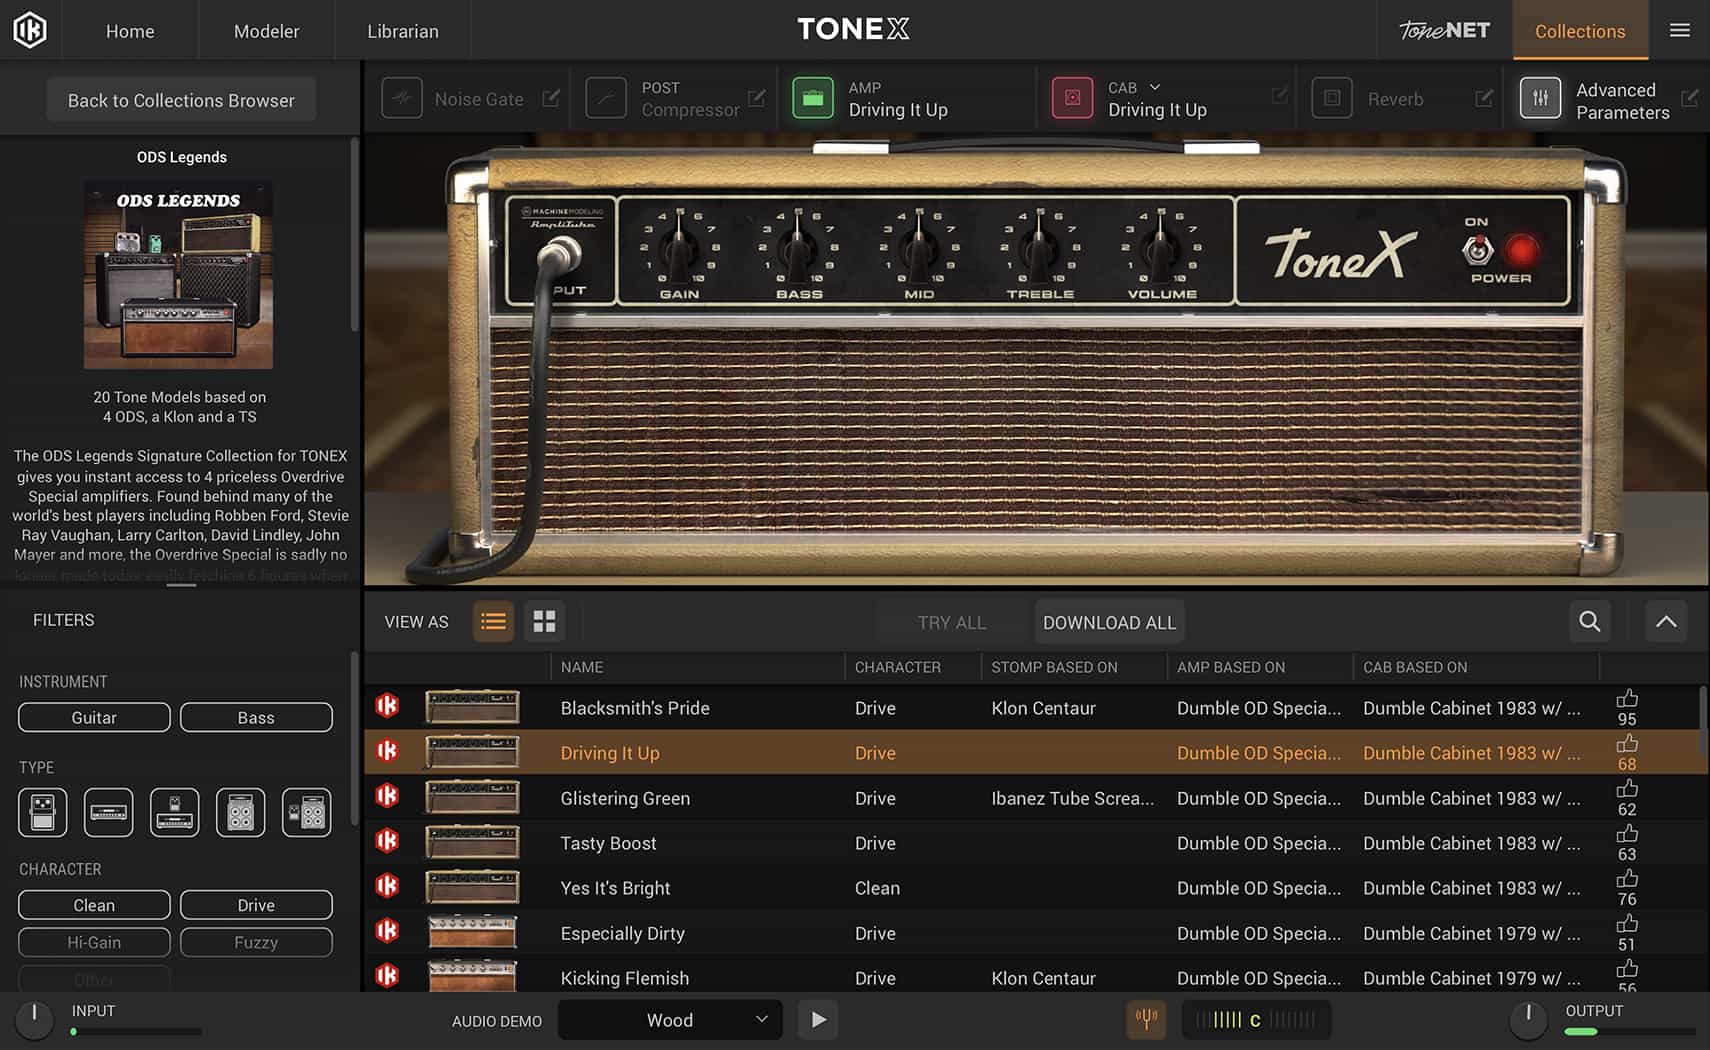
Task: Filter by Clean character
Action: point(94,905)
